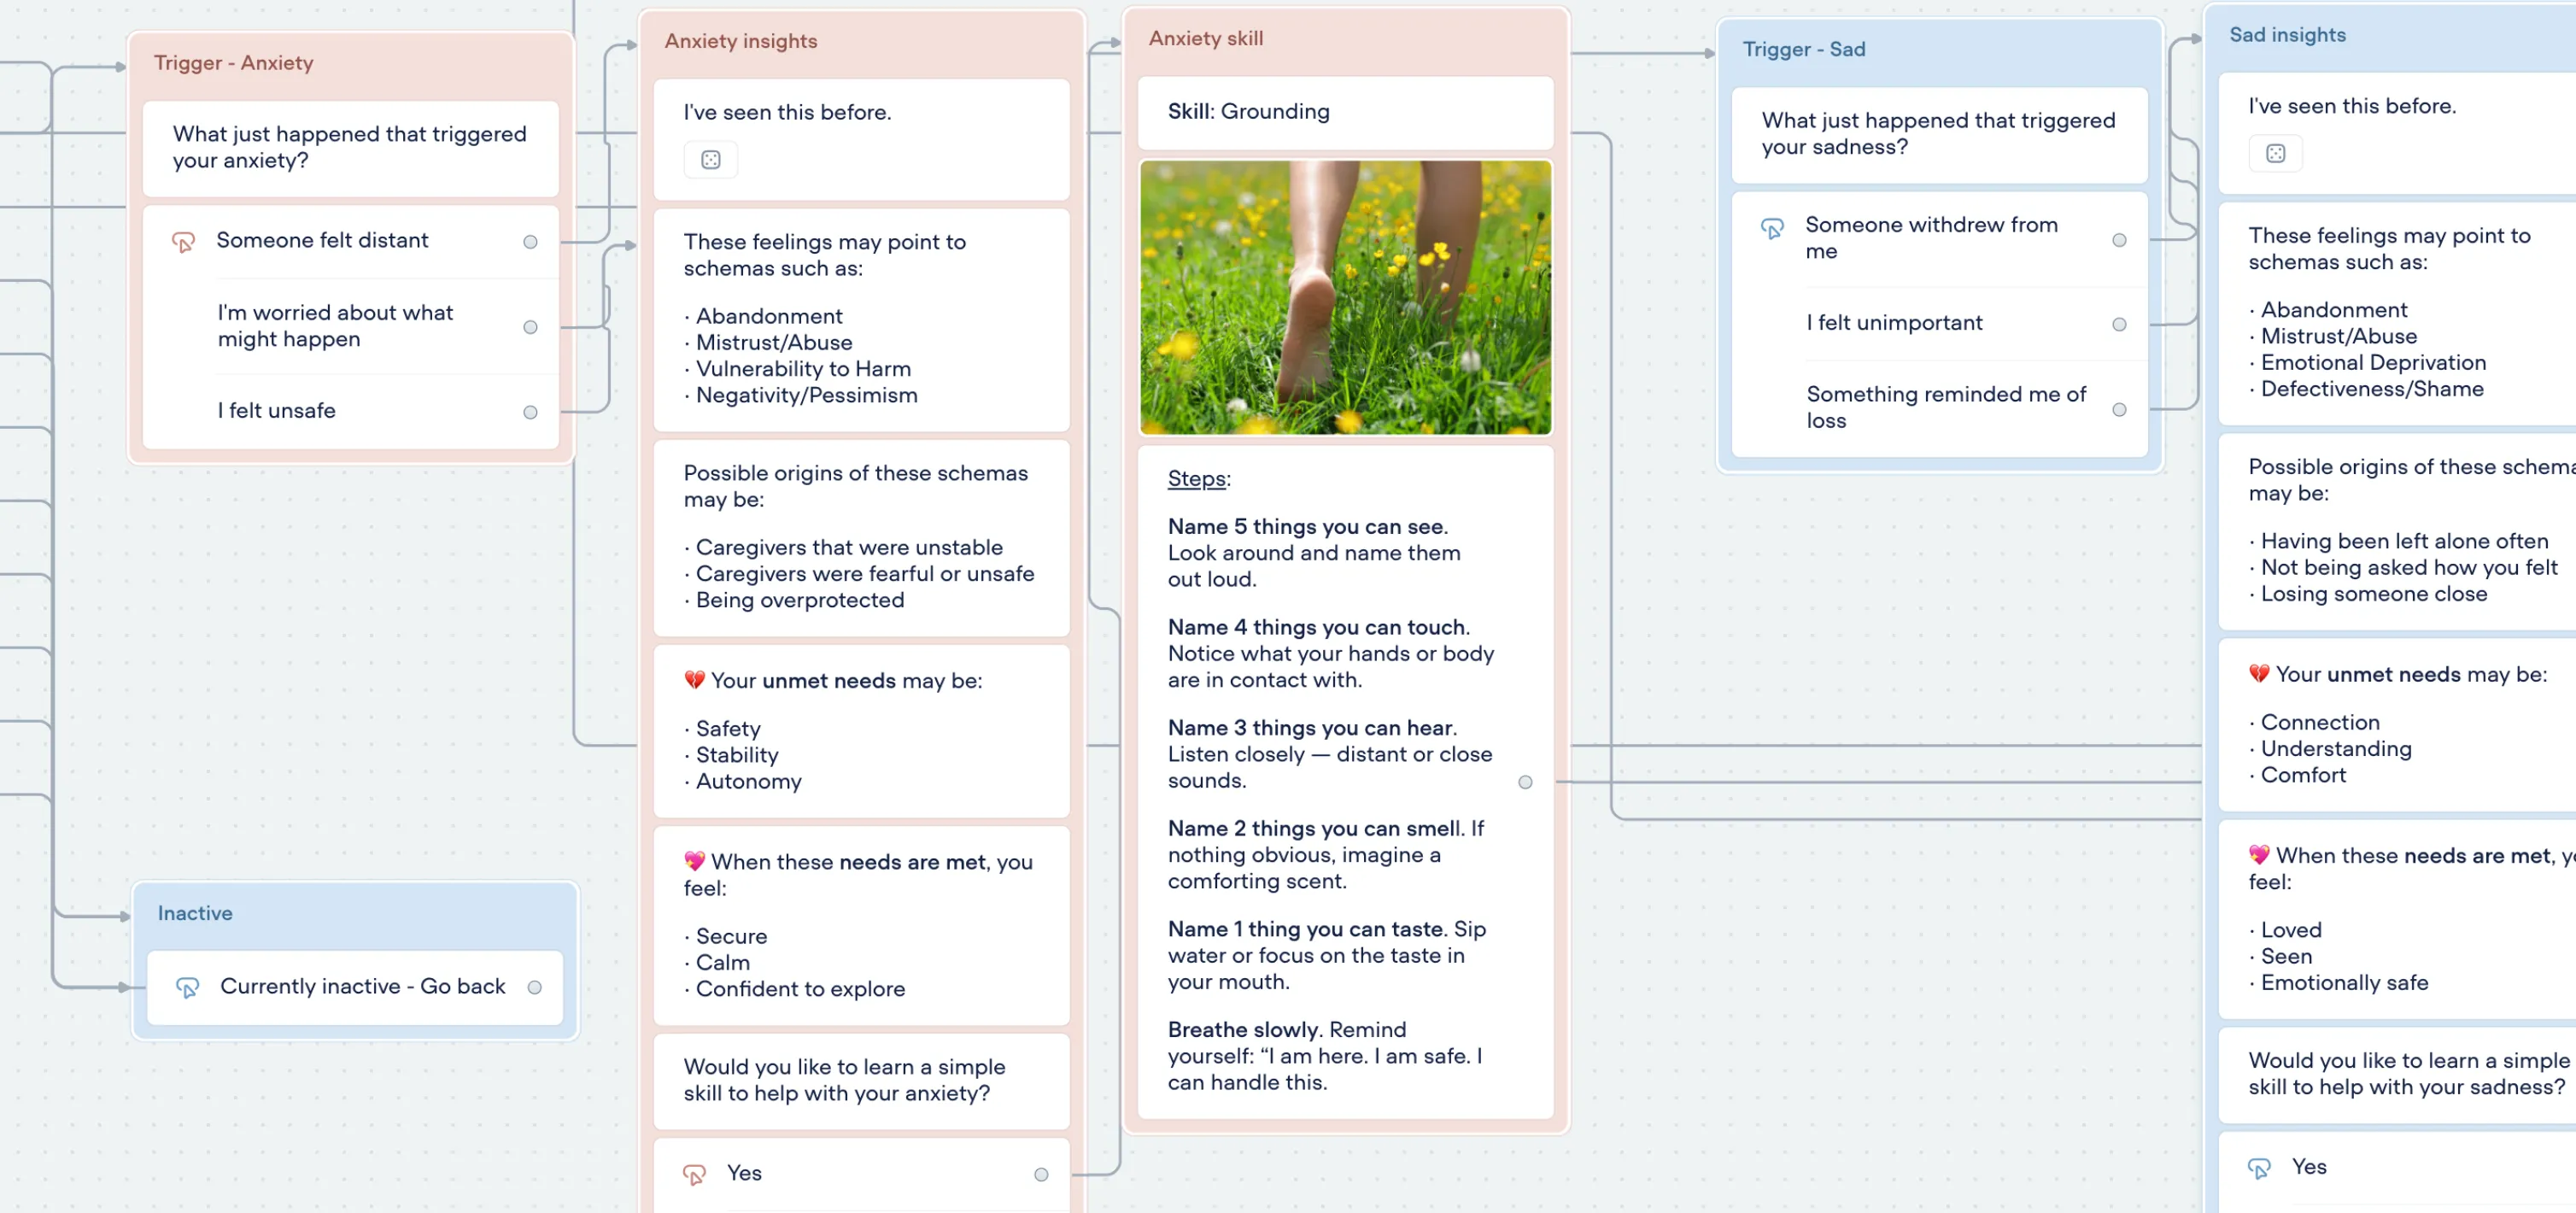Click connector dot for Yes in Anxiety insights
This screenshot has width=2576, height=1213.
pos(1041,1174)
